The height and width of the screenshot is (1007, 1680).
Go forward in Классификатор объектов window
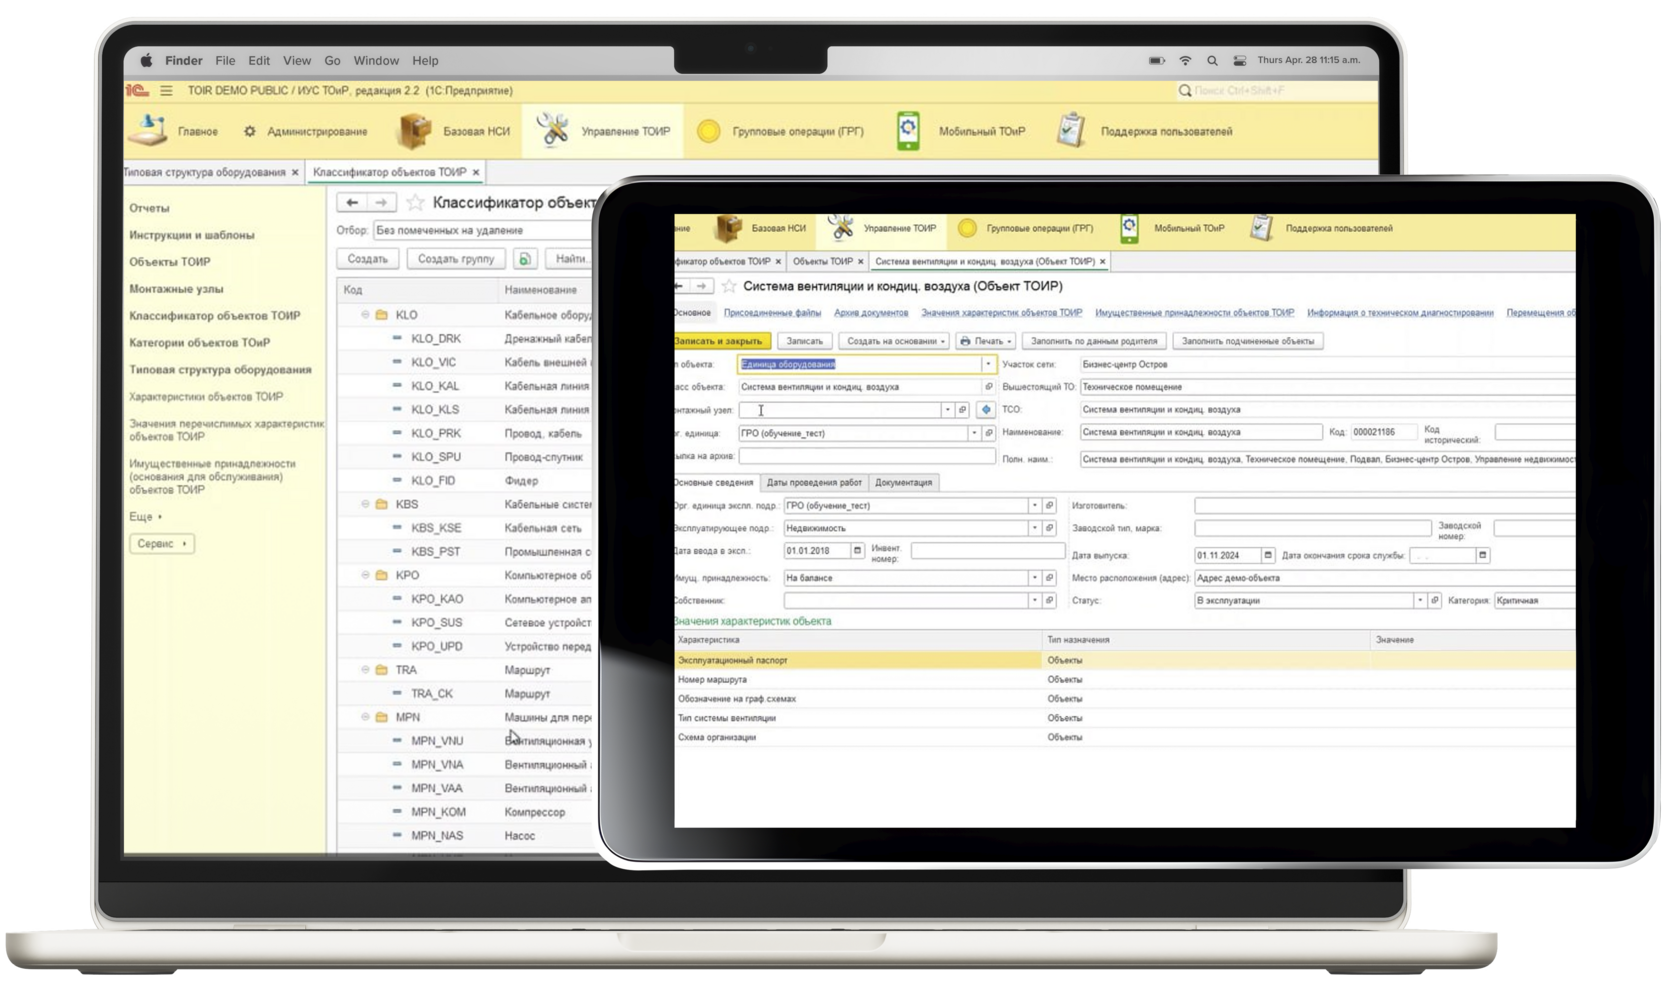(x=381, y=202)
